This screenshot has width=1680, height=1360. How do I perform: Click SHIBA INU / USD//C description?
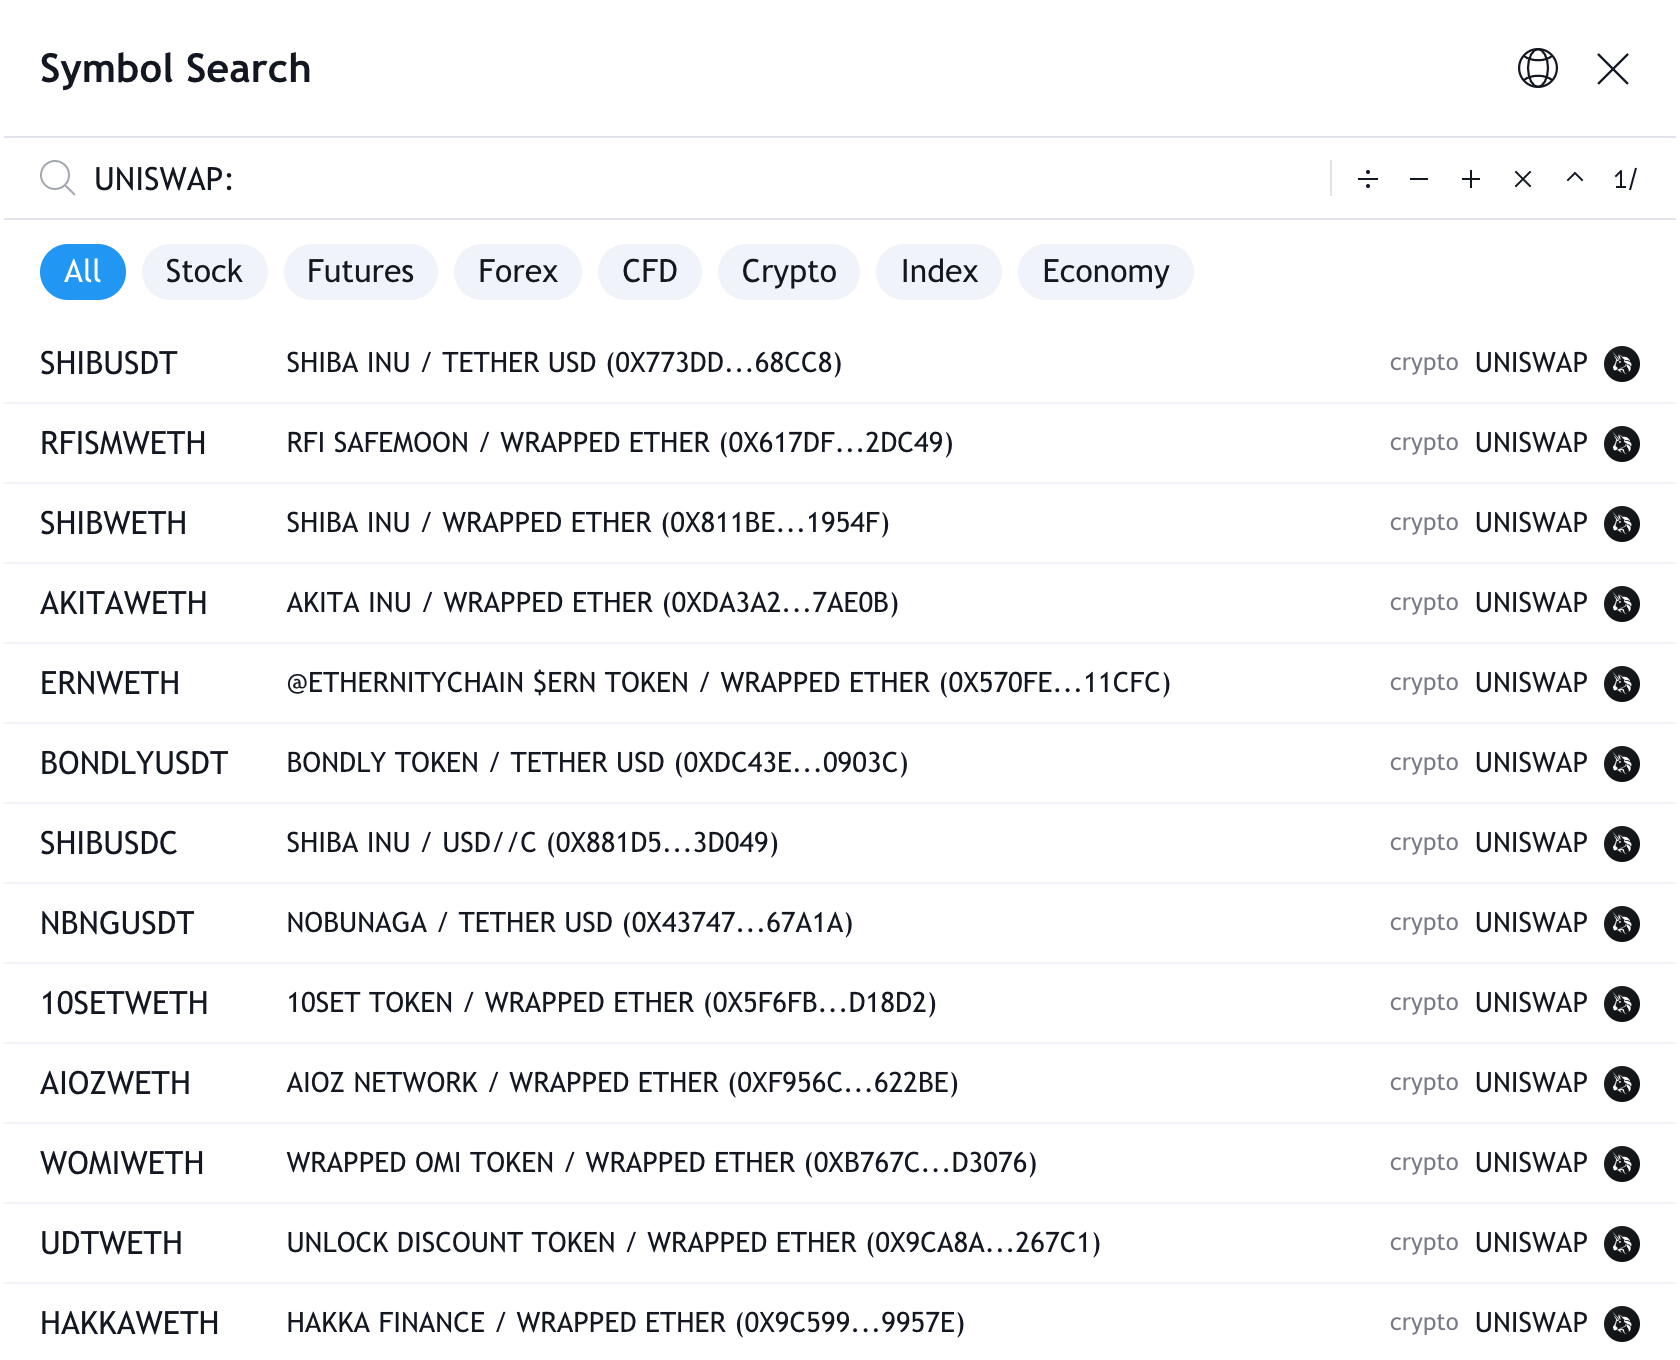pos(533,843)
